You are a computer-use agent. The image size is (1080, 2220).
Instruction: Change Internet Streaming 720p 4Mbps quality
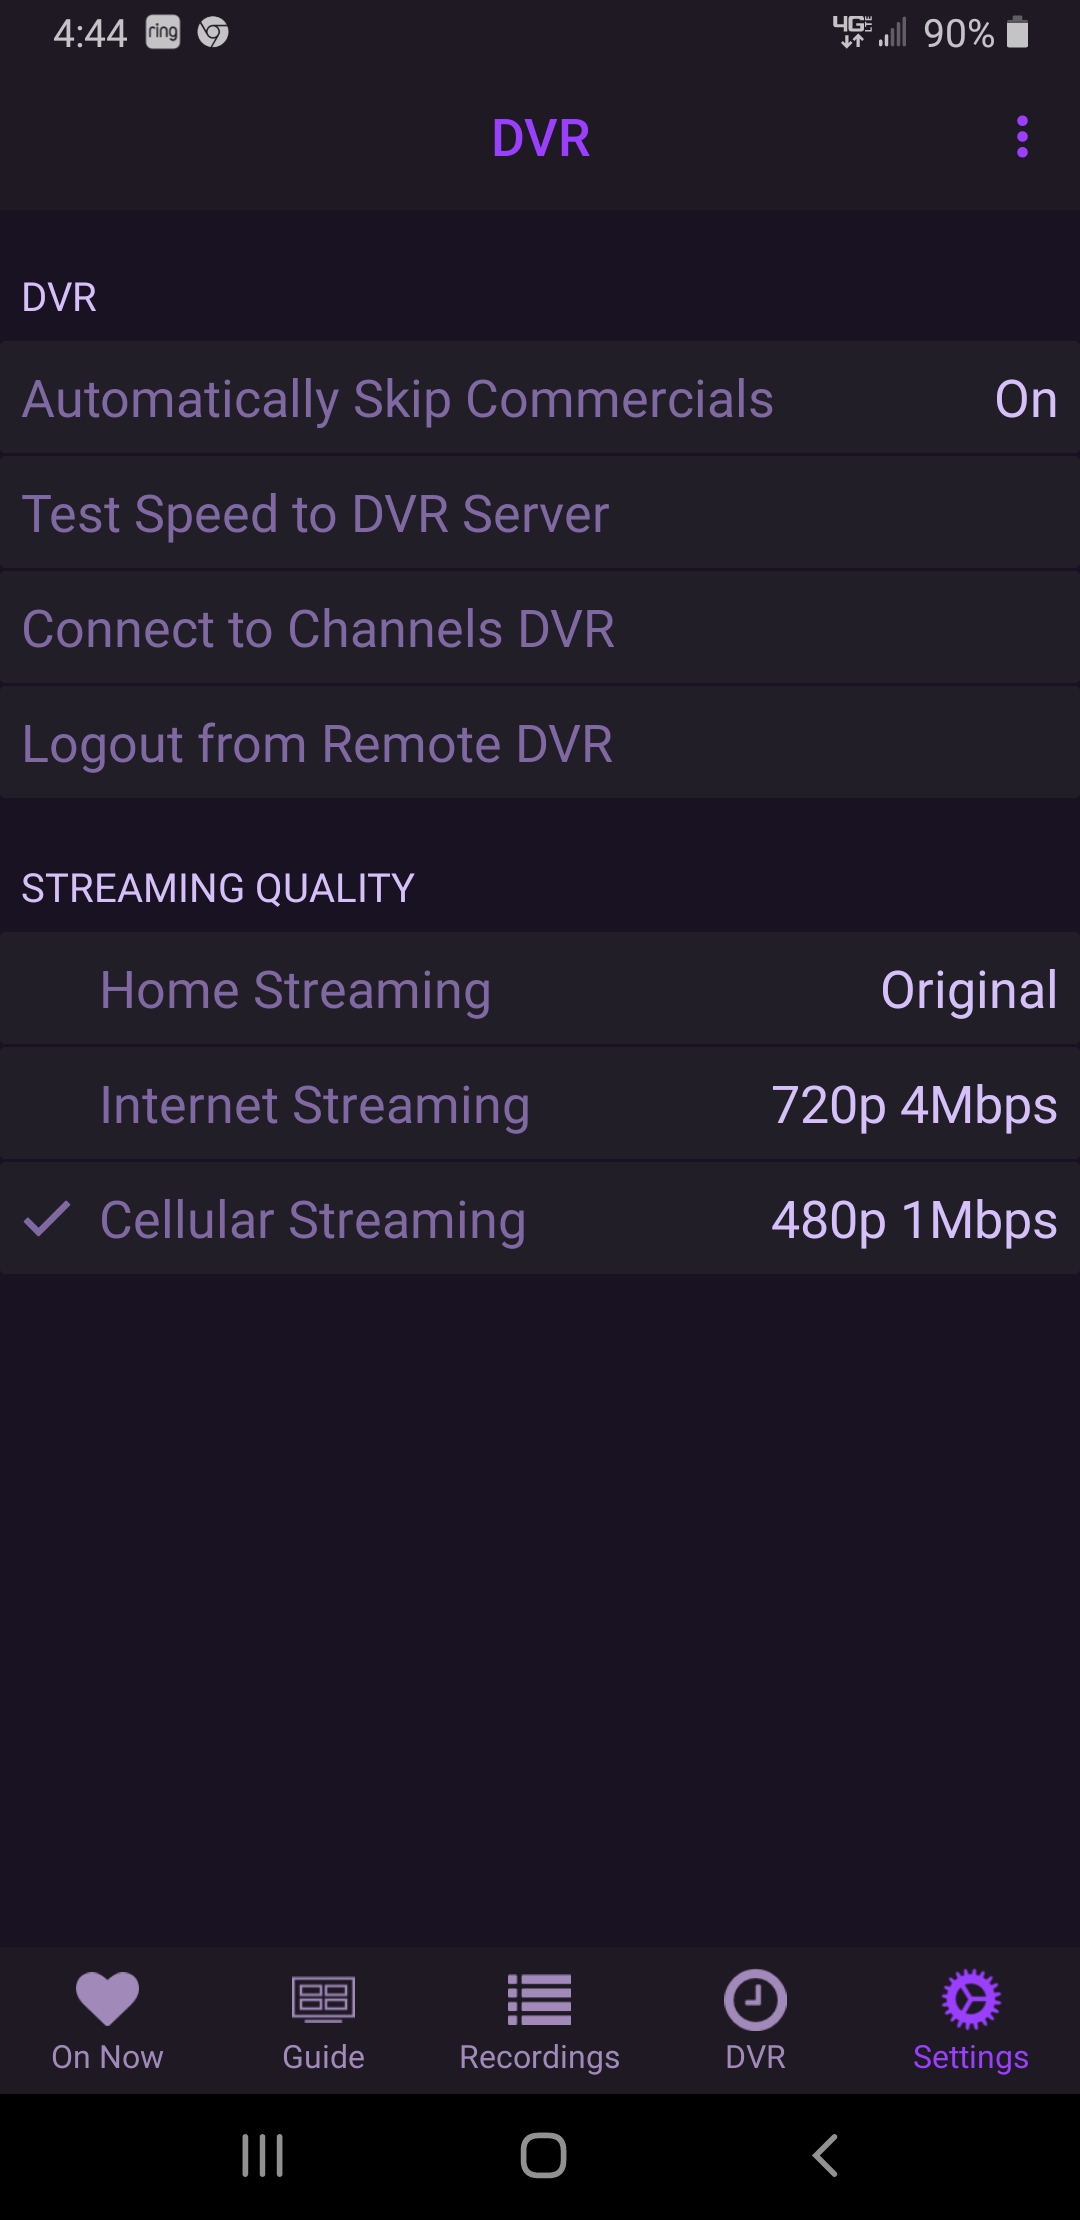(914, 1105)
